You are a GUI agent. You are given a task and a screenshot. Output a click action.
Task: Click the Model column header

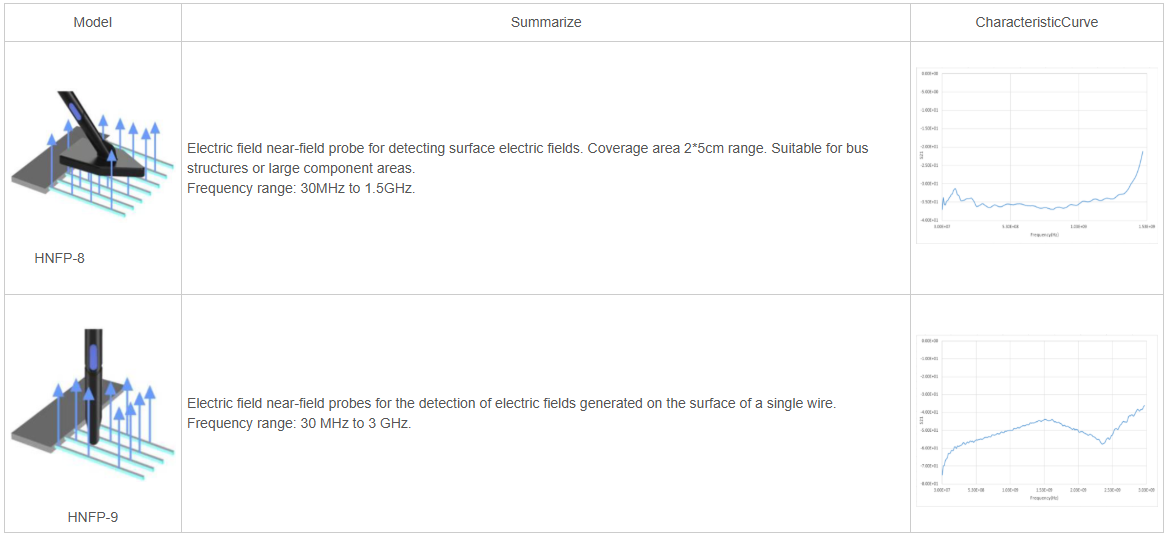(x=92, y=22)
